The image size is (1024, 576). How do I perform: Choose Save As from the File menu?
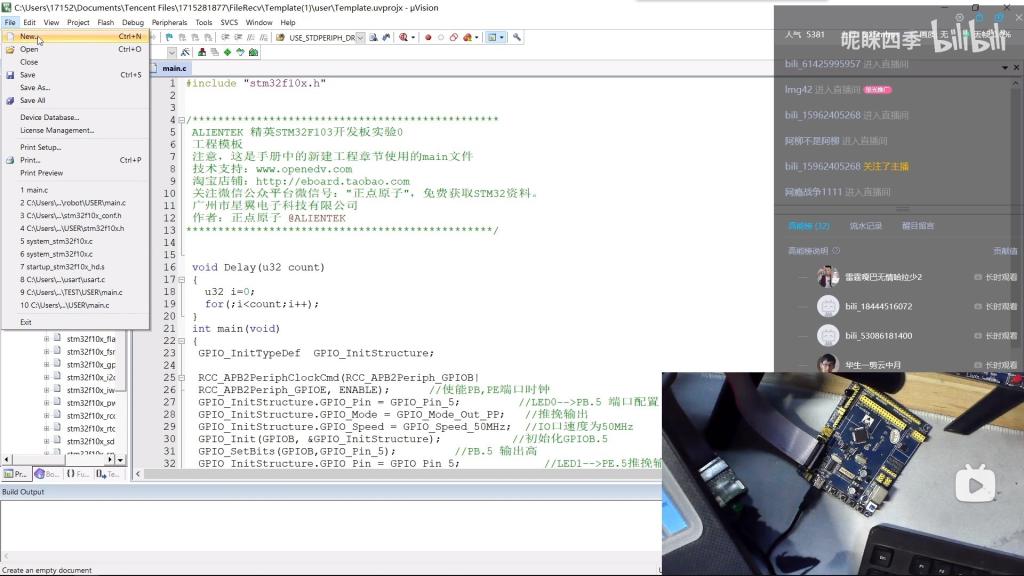(x=34, y=88)
